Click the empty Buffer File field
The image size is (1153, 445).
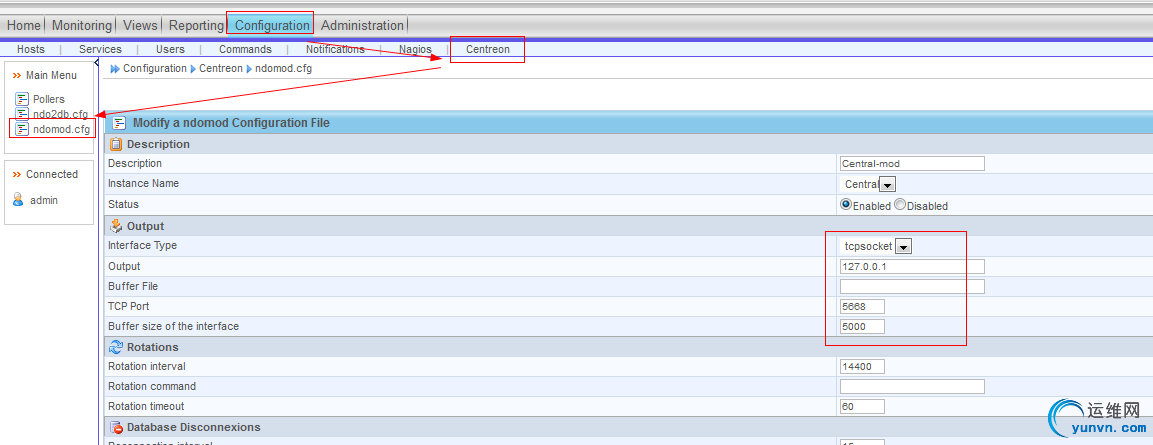[912, 286]
